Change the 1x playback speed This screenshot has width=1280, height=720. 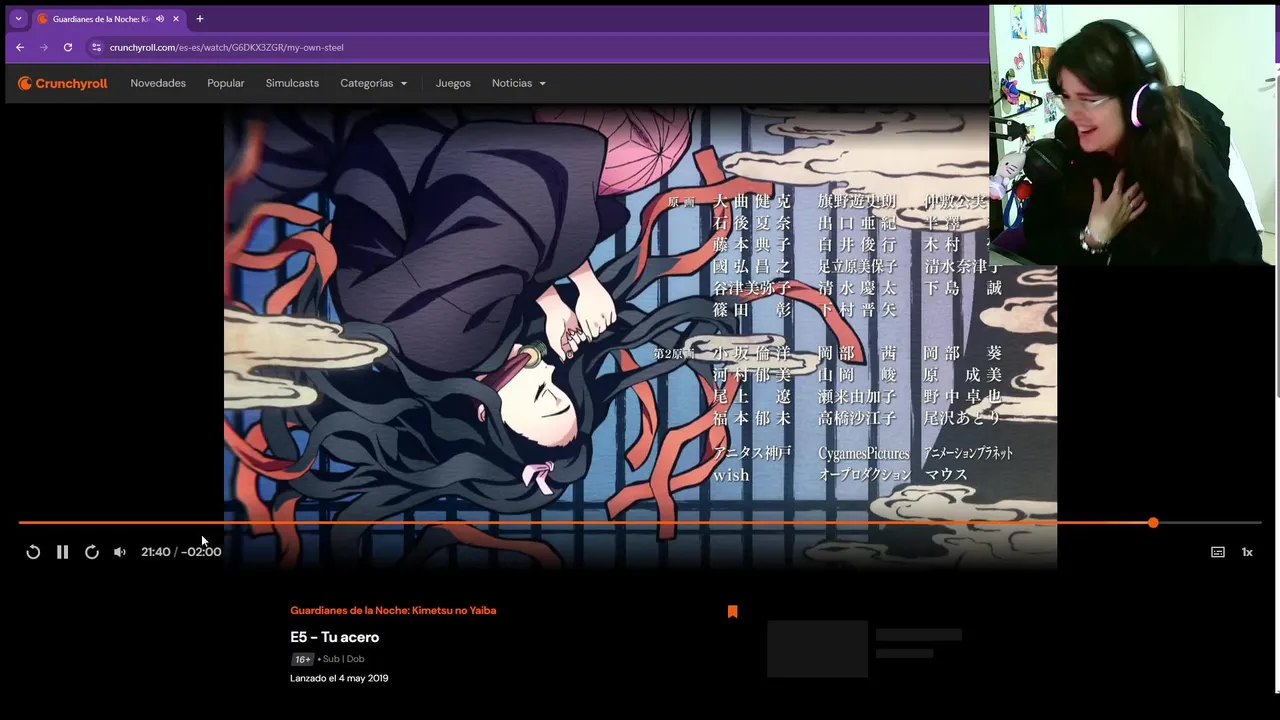[x=1247, y=552]
